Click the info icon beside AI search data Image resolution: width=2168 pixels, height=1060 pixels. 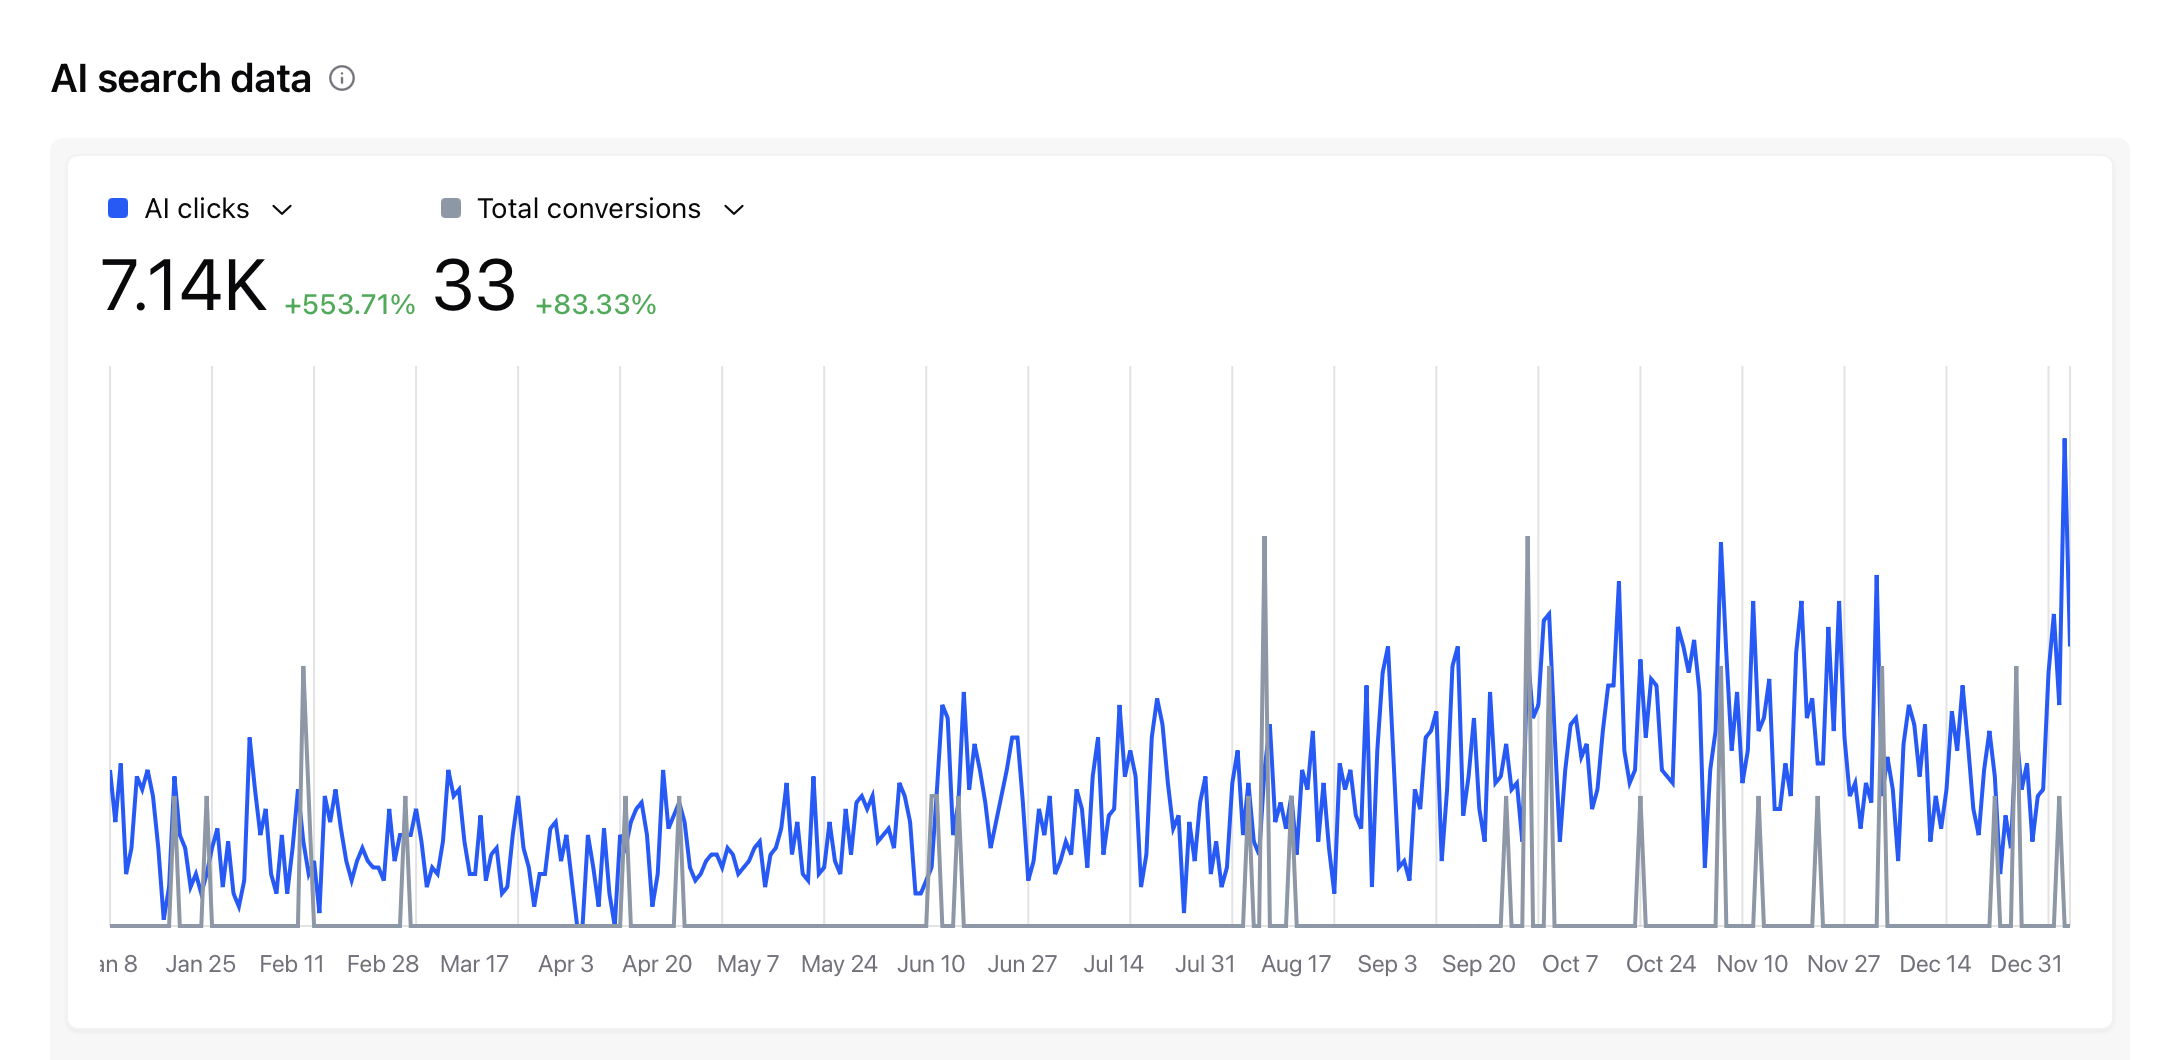point(342,78)
